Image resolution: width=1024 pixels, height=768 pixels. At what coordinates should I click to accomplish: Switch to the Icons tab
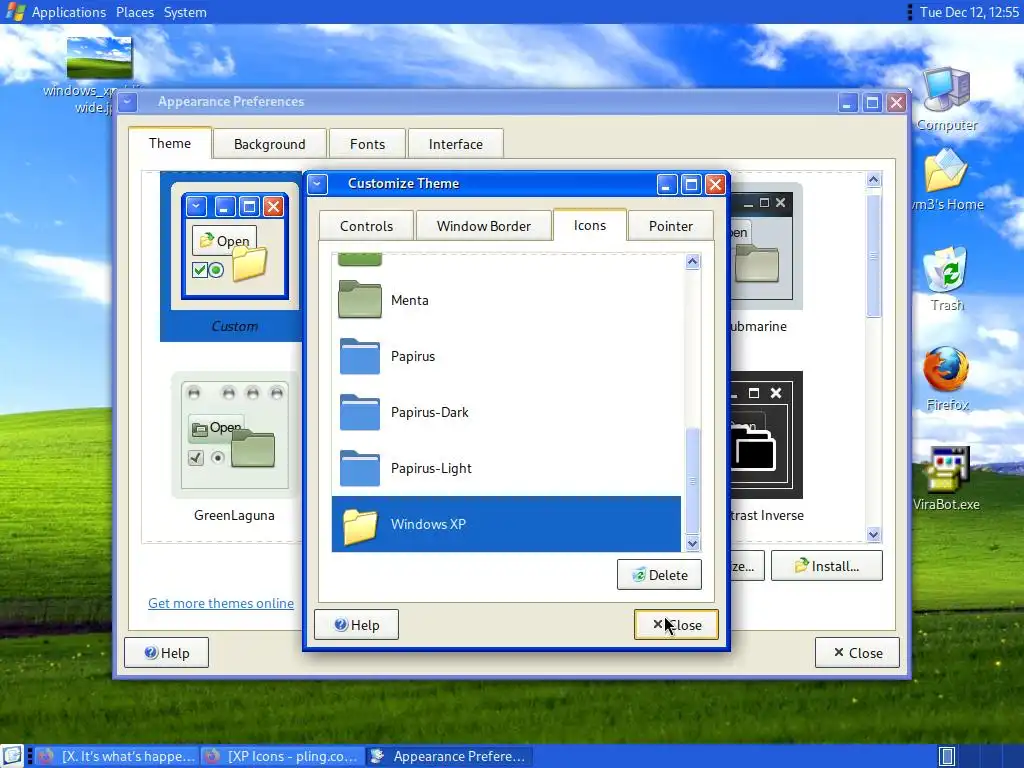(590, 225)
